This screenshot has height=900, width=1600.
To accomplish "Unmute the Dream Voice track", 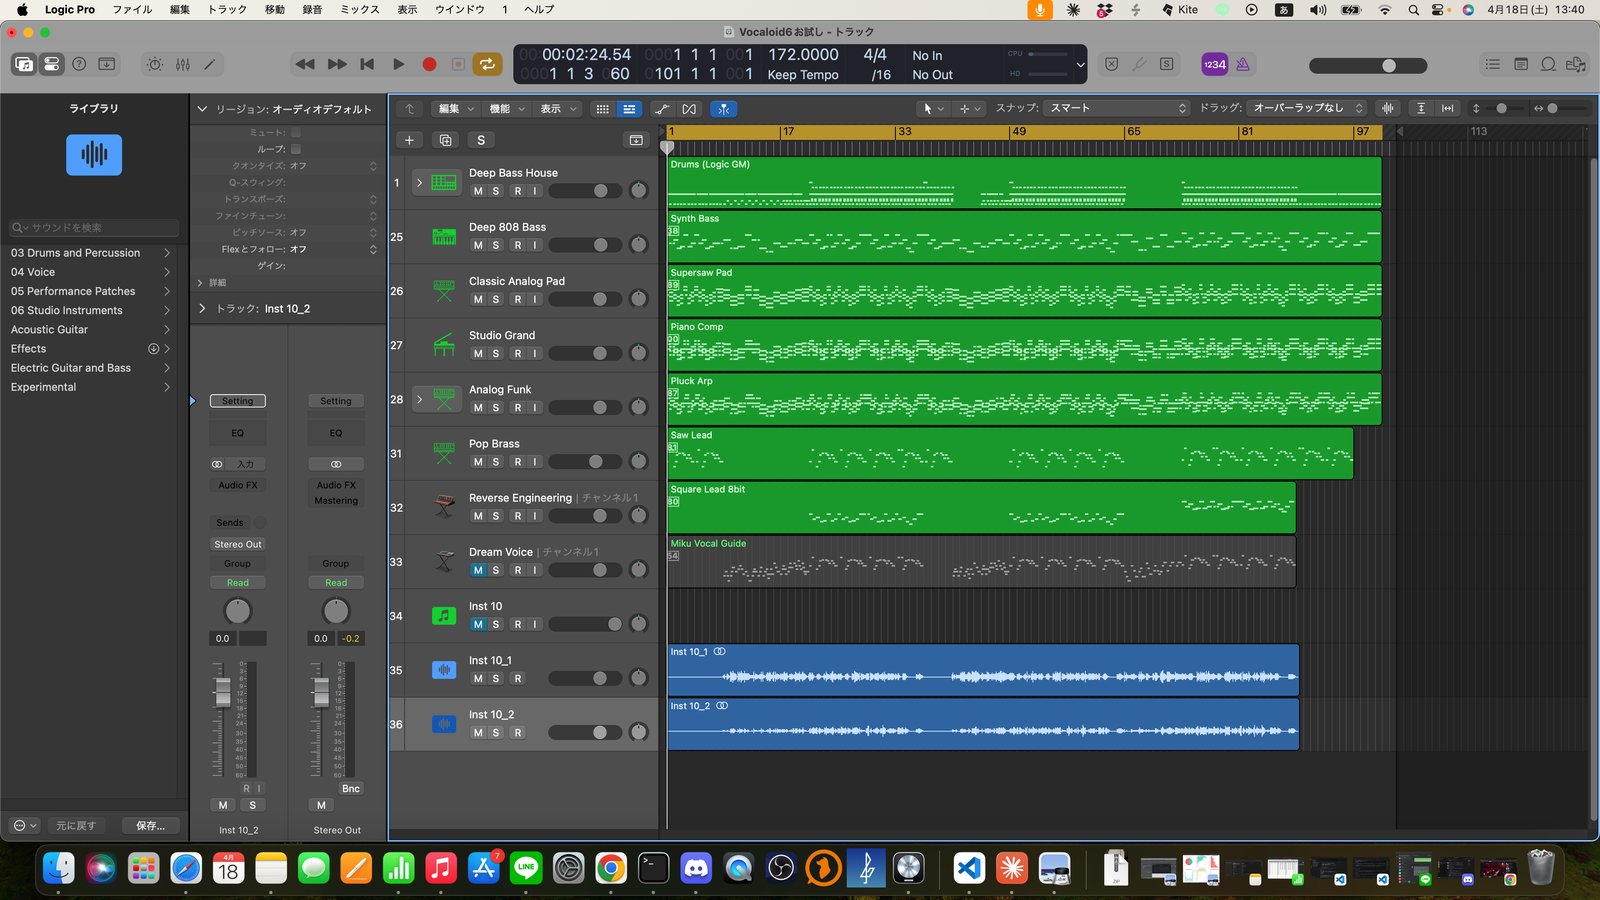I will 478,570.
